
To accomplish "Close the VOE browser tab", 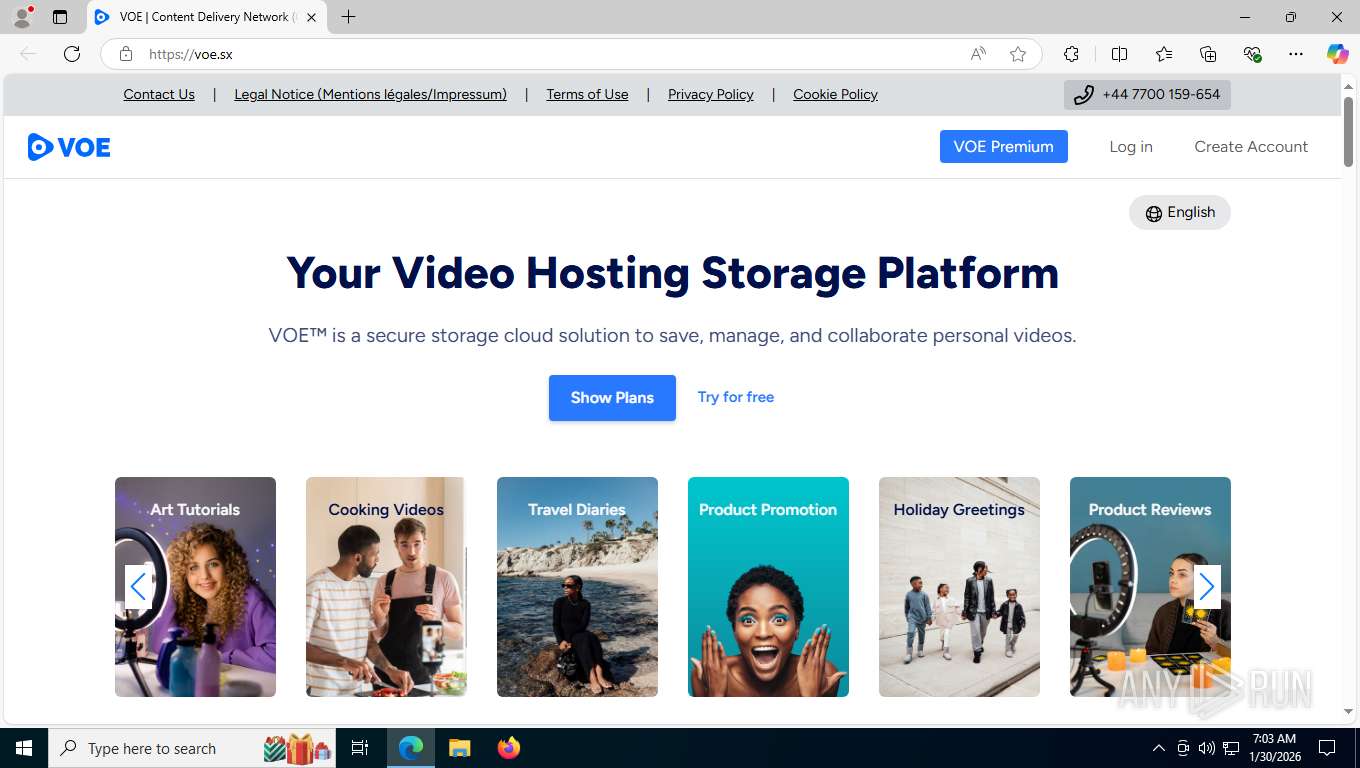I will (x=311, y=17).
